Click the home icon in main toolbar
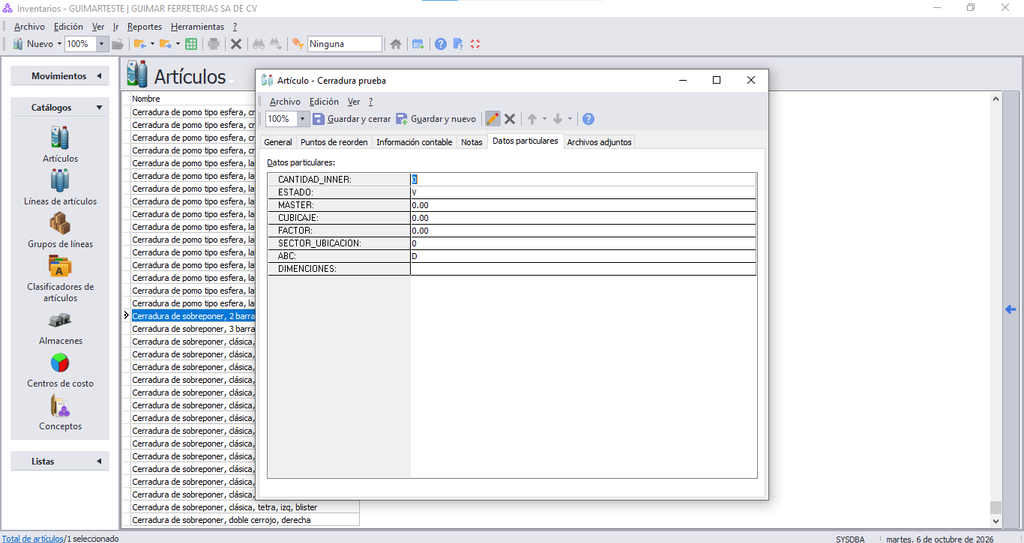 click(x=396, y=44)
